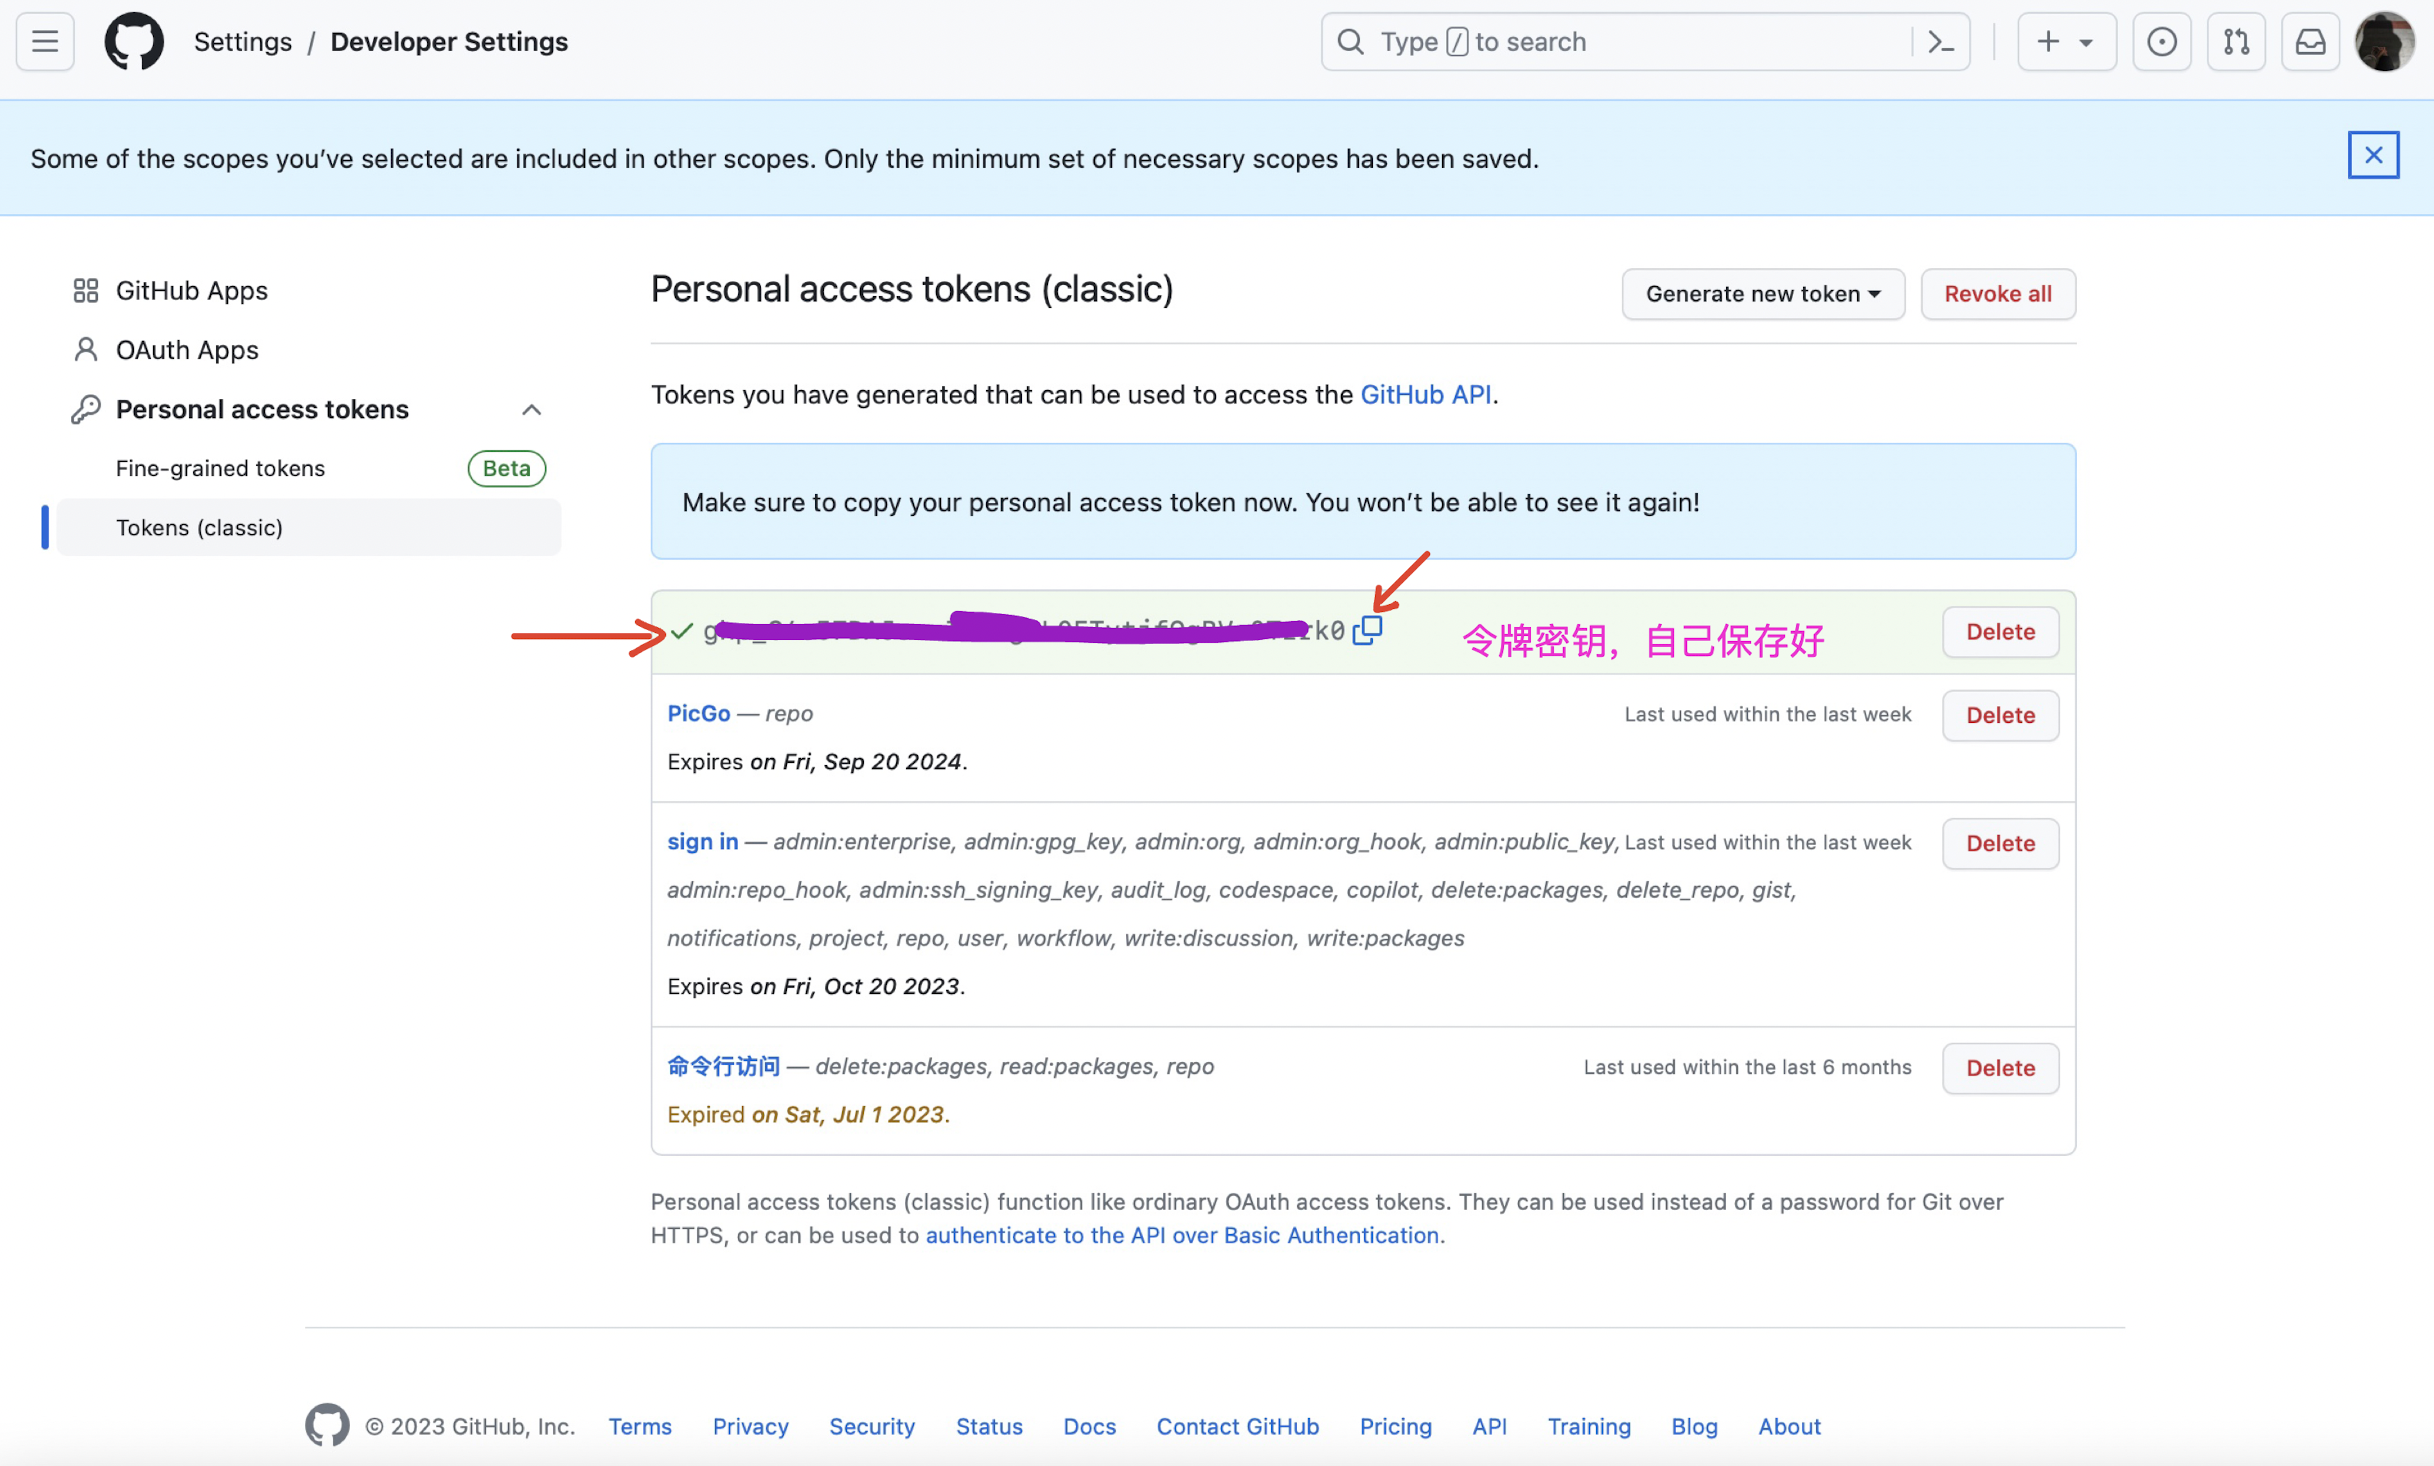Copy the new token to clipboard
The image size is (2434, 1466).
(x=1367, y=630)
